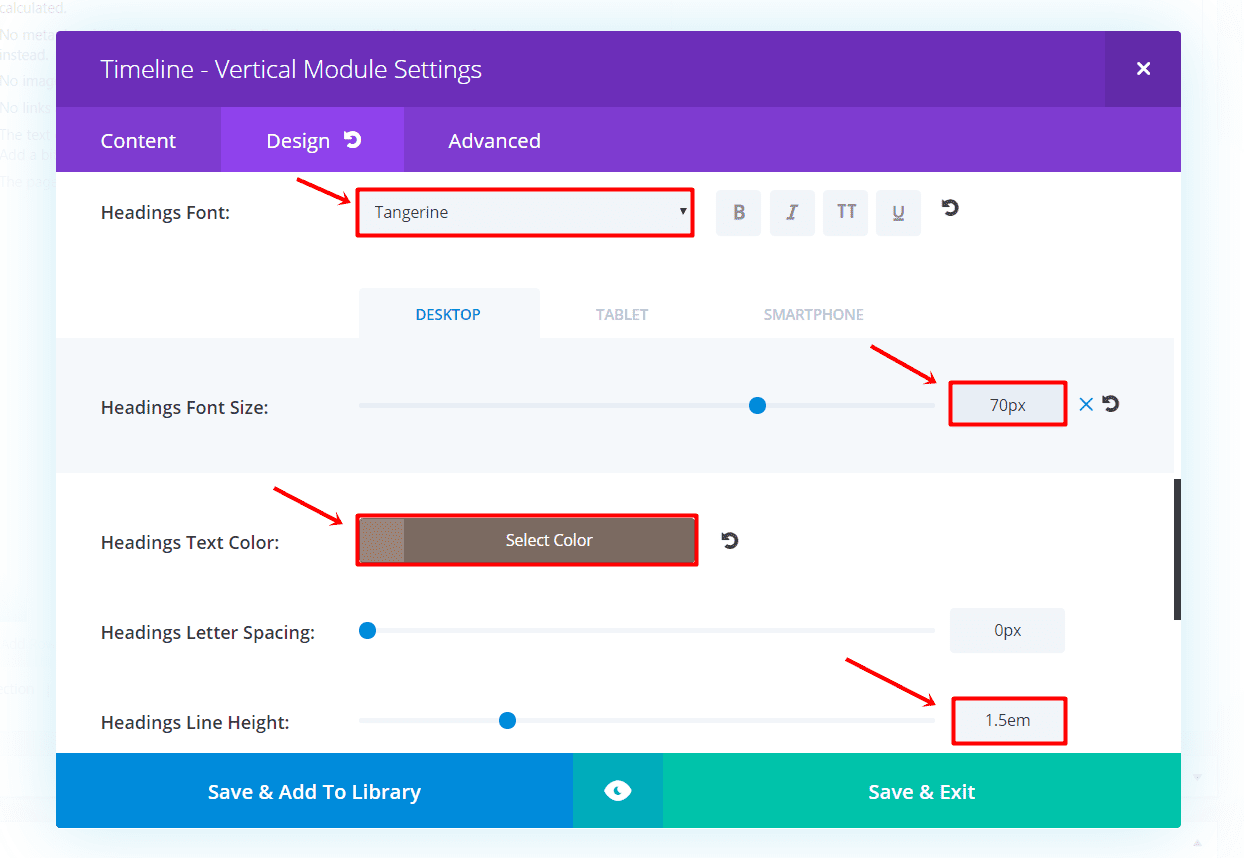This screenshot has width=1244, height=858.
Task: Click Save & Add To Library
Action: click(x=314, y=791)
